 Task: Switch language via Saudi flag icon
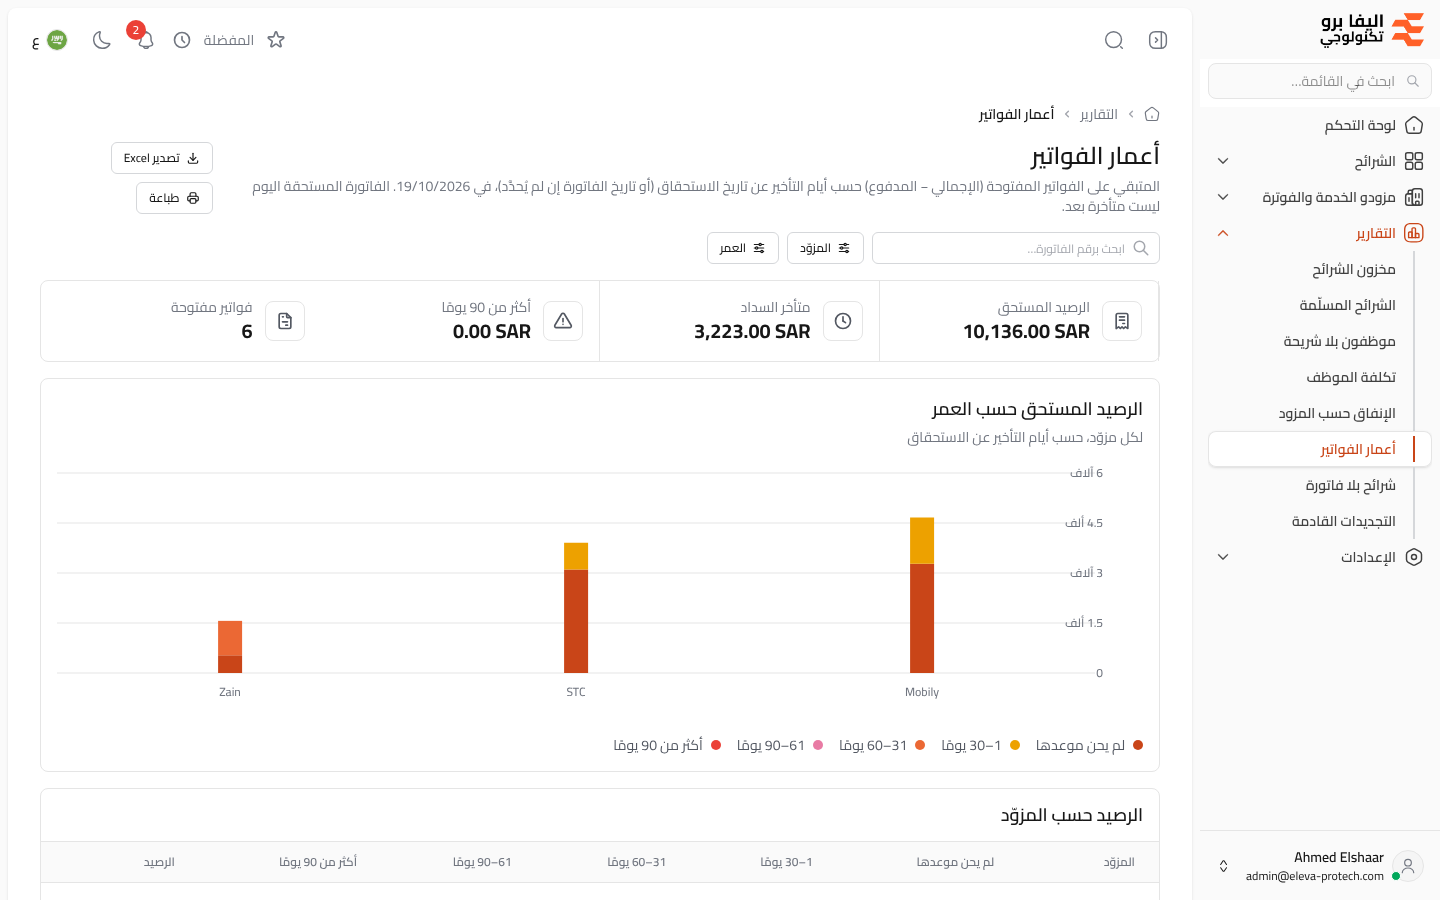(57, 40)
